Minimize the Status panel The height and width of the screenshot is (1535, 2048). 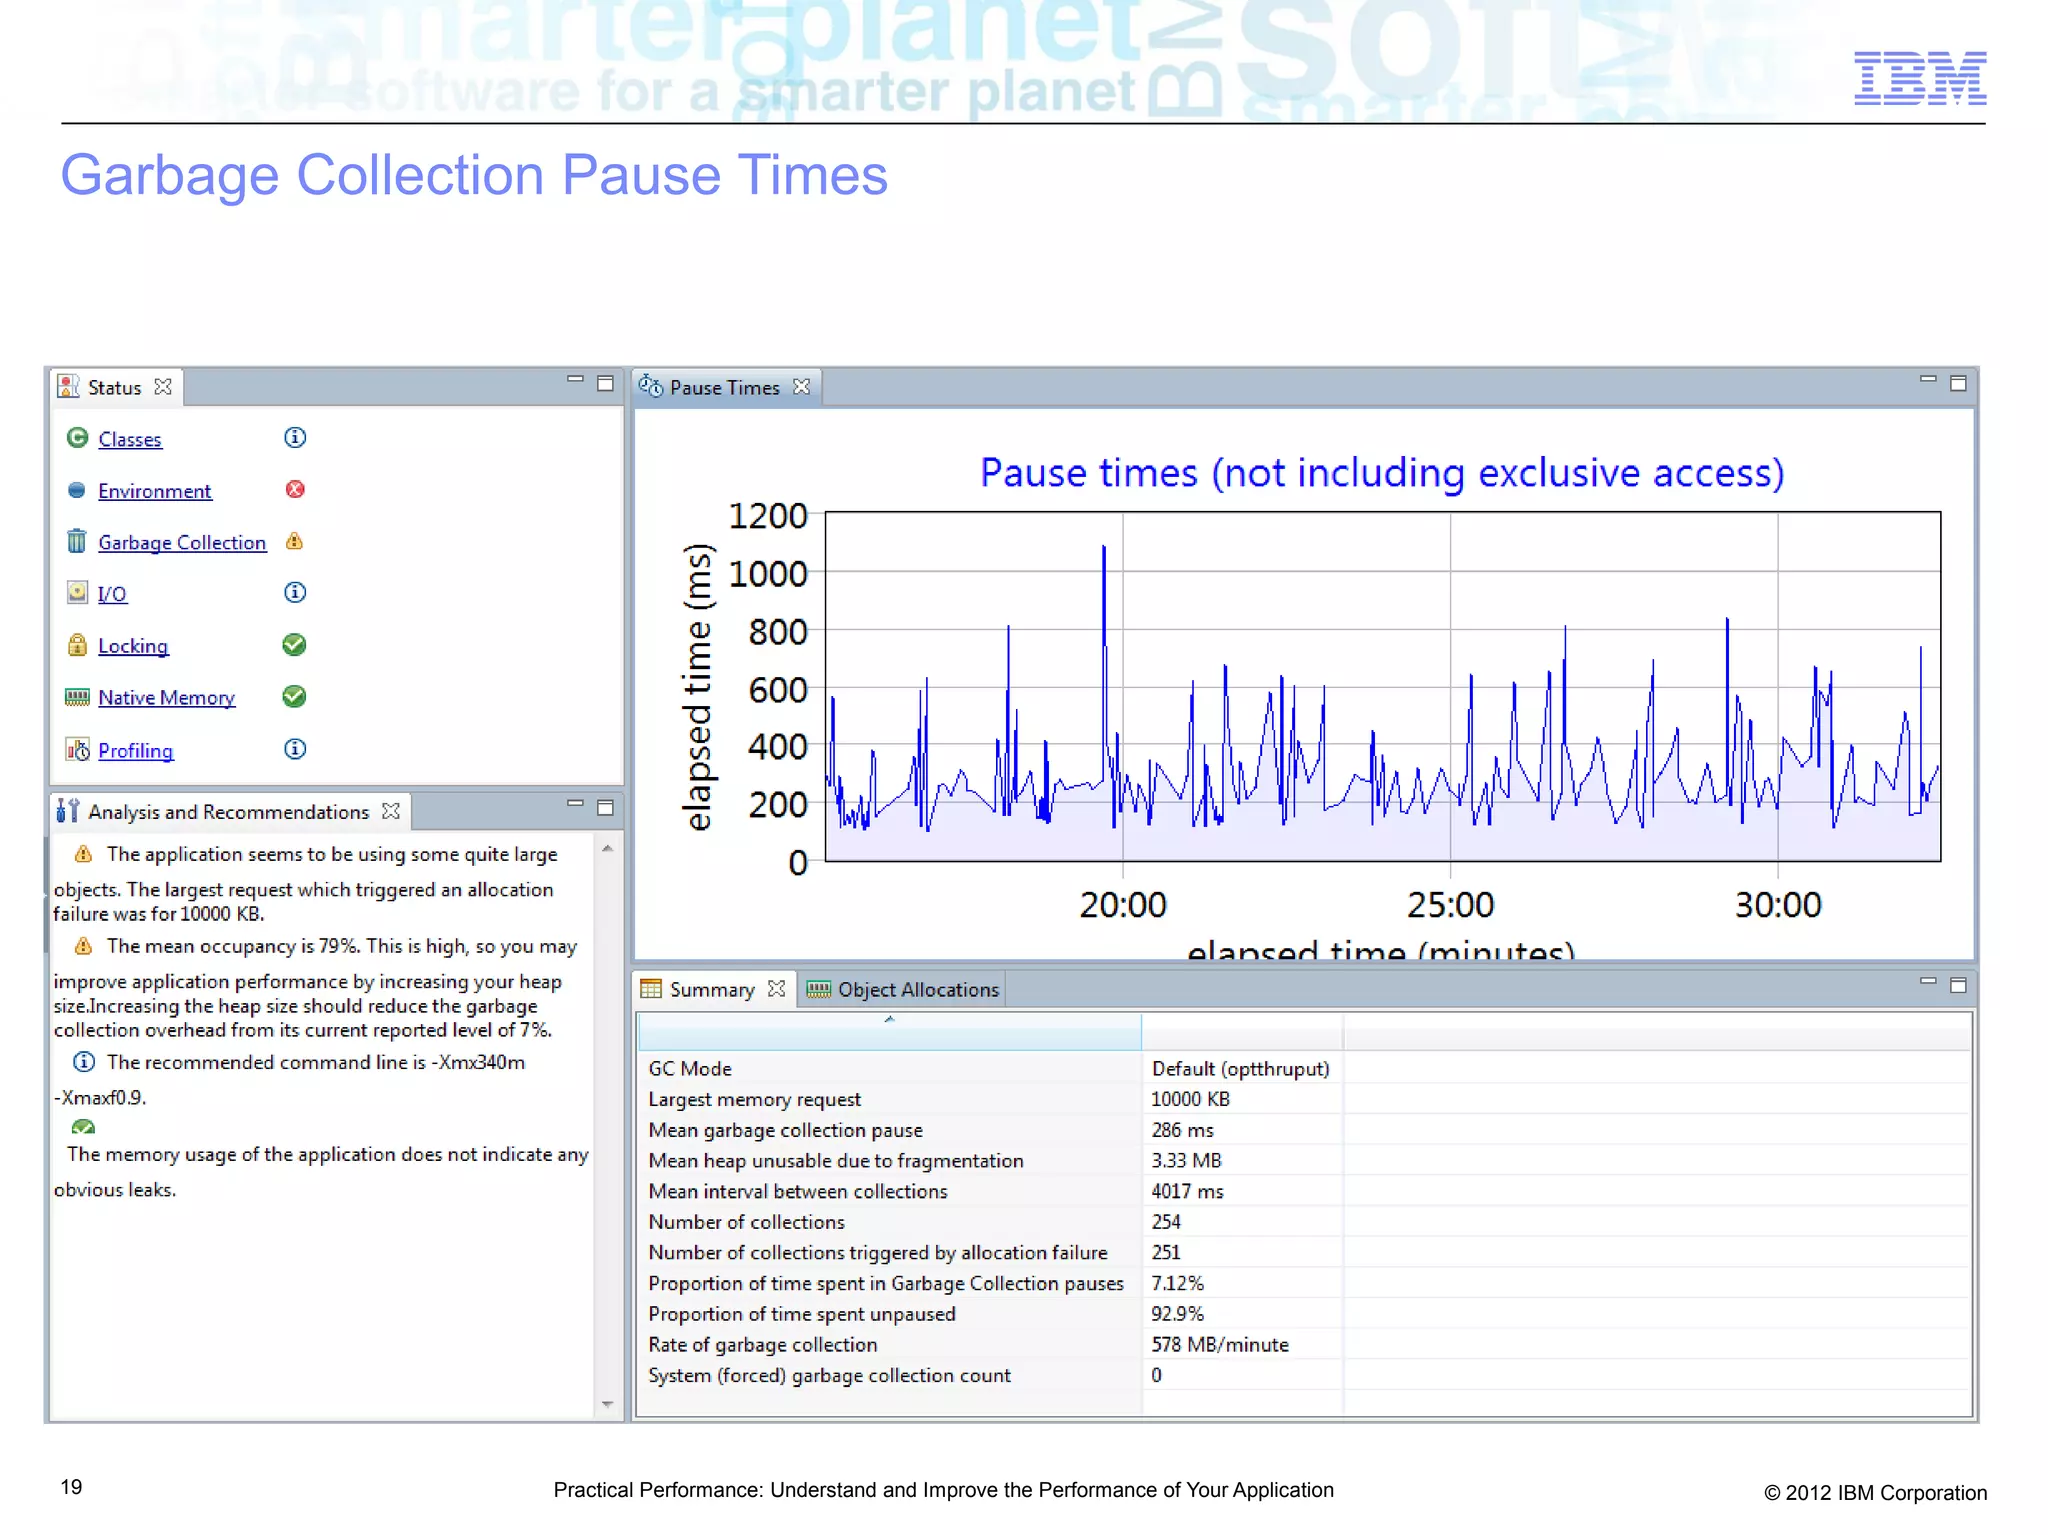575,380
